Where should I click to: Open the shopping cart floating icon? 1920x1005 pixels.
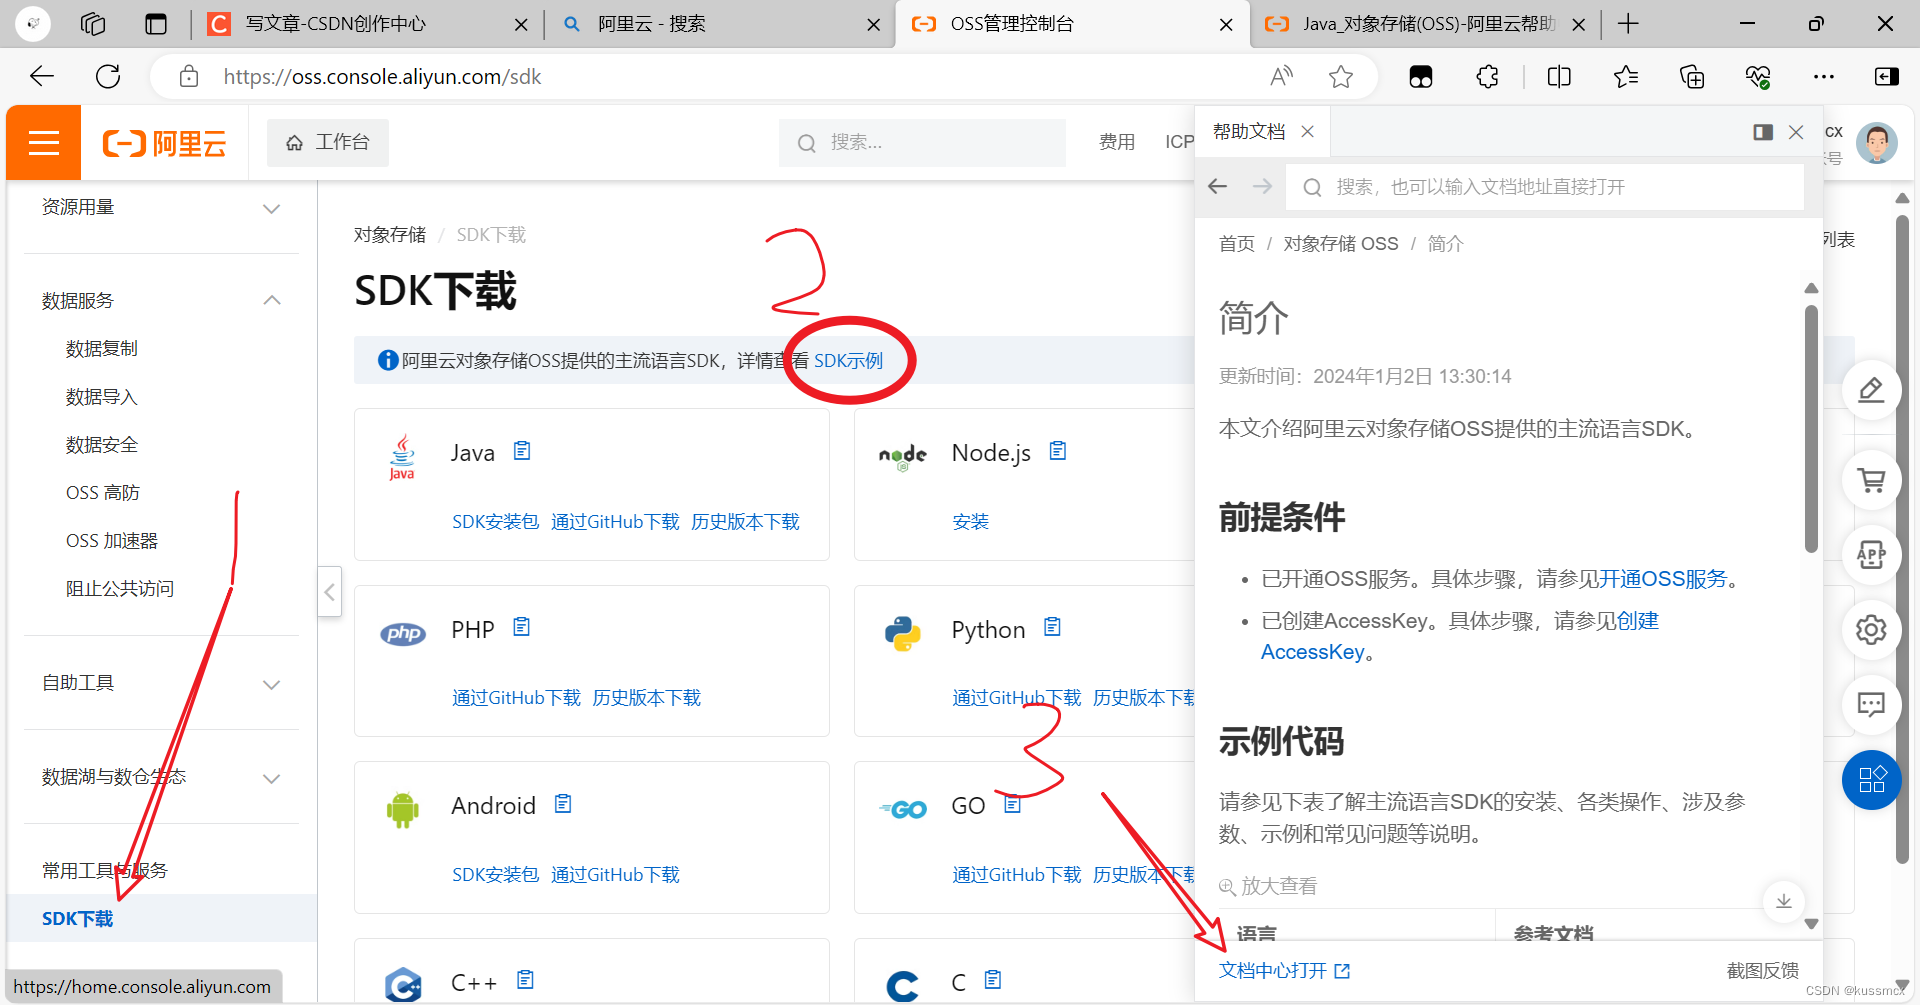point(1871,480)
